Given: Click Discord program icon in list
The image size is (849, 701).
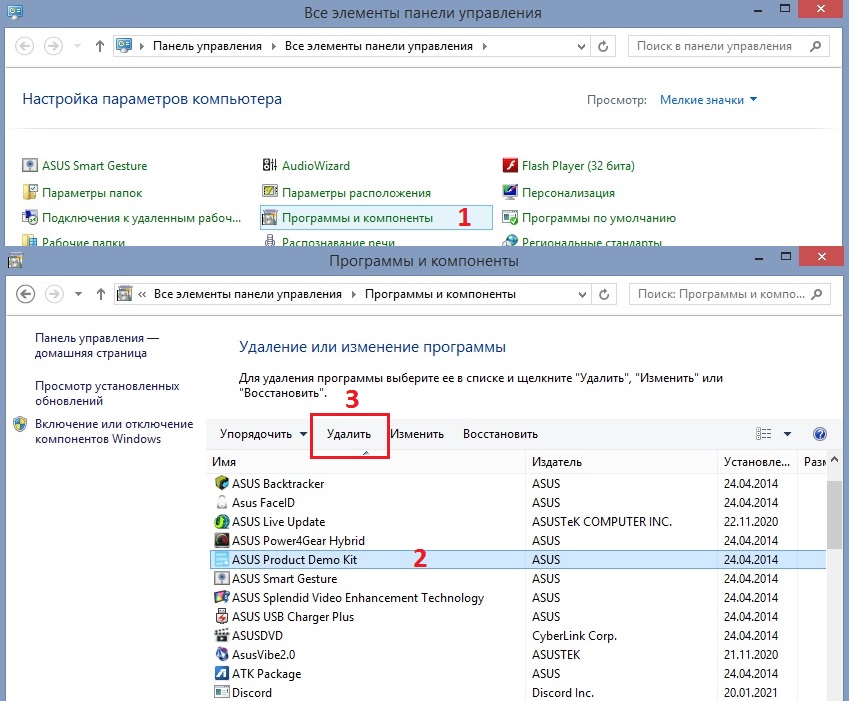Looking at the screenshot, I should click(221, 692).
